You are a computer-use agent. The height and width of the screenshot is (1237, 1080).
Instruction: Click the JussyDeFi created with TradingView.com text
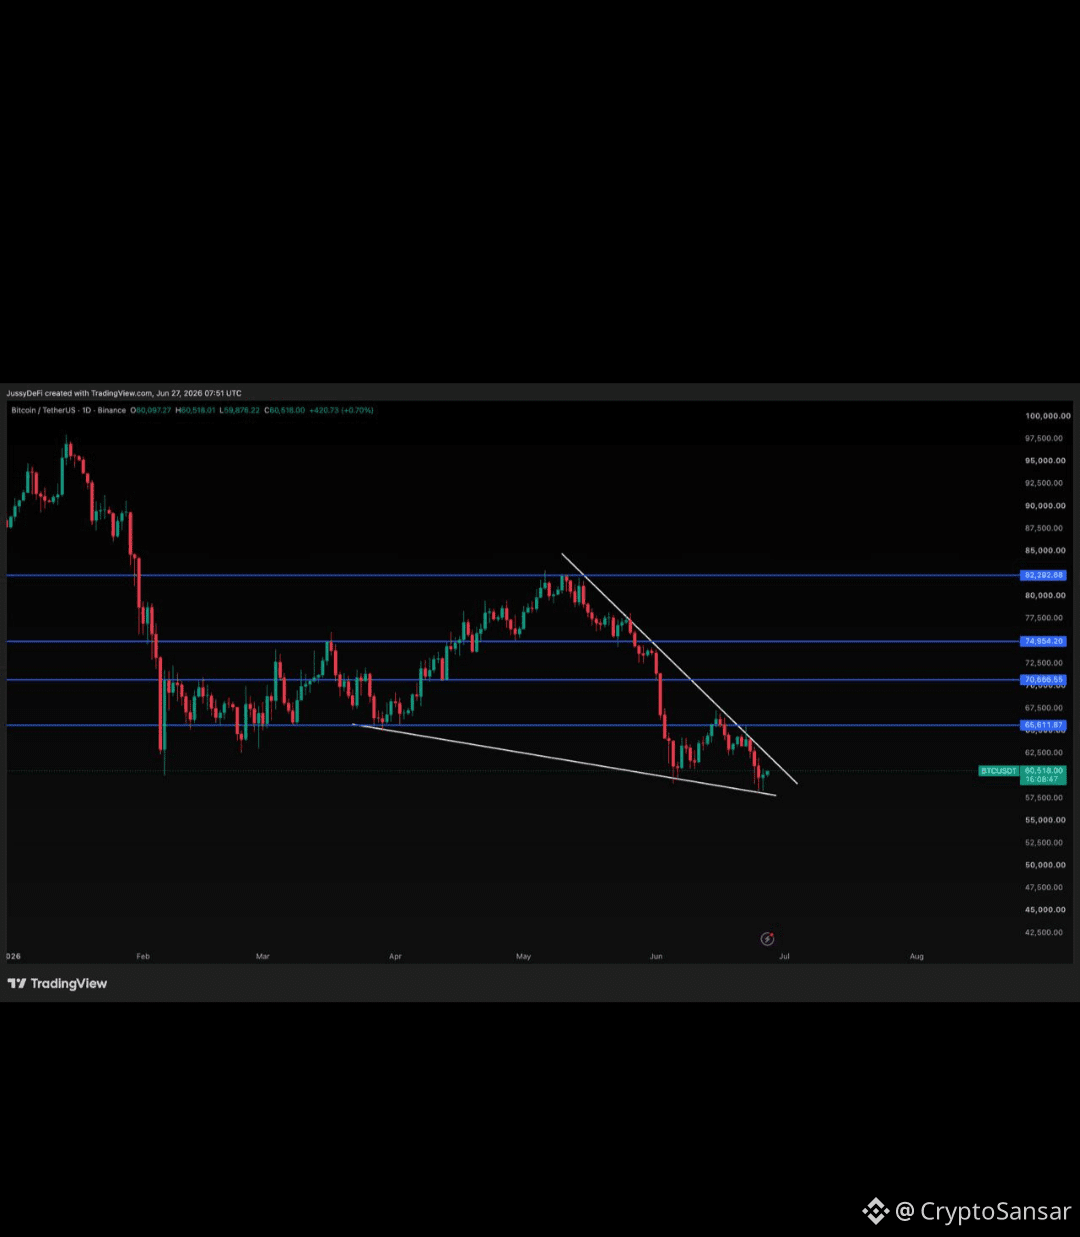coord(124,393)
